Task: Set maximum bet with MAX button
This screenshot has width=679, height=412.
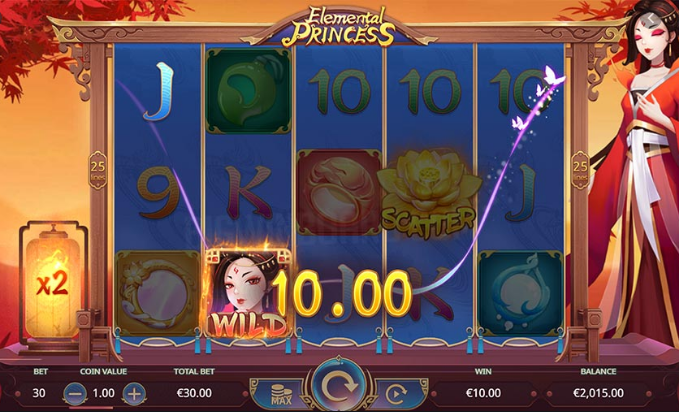Action: pyautogui.click(x=281, y=393)
